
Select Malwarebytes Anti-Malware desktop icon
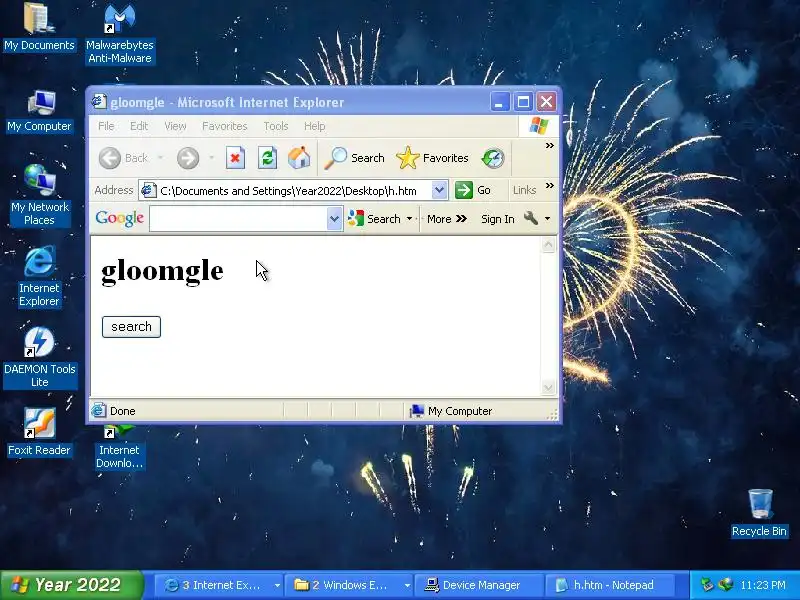point(119,34)
